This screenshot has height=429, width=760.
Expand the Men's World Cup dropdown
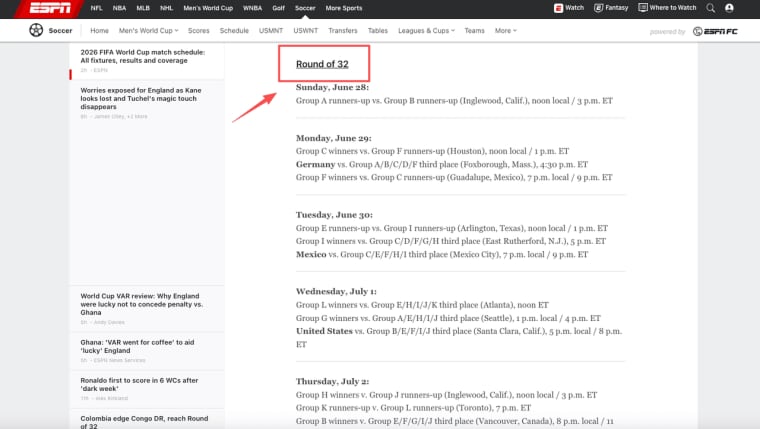point(149,31)
